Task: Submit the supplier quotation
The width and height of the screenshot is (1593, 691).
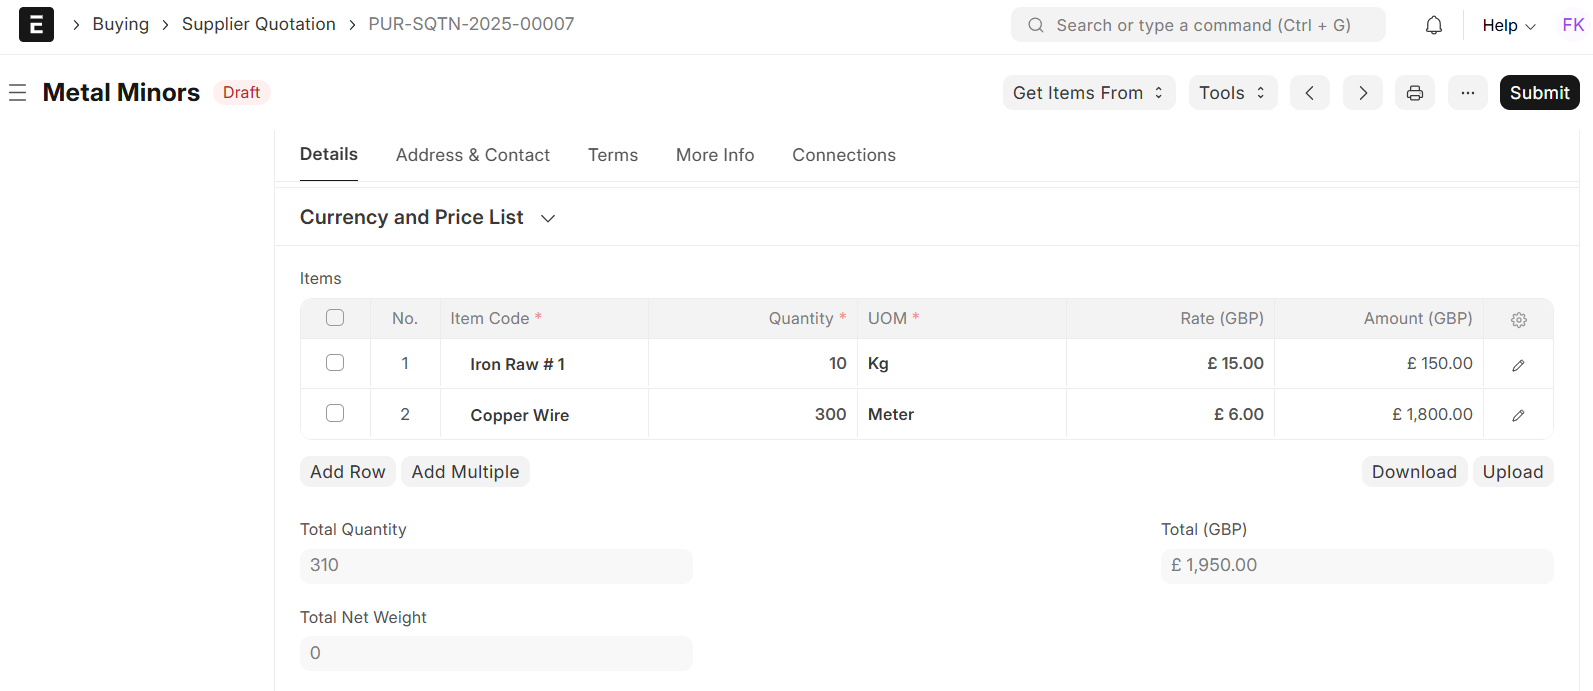Action: tap(1539, 93)
